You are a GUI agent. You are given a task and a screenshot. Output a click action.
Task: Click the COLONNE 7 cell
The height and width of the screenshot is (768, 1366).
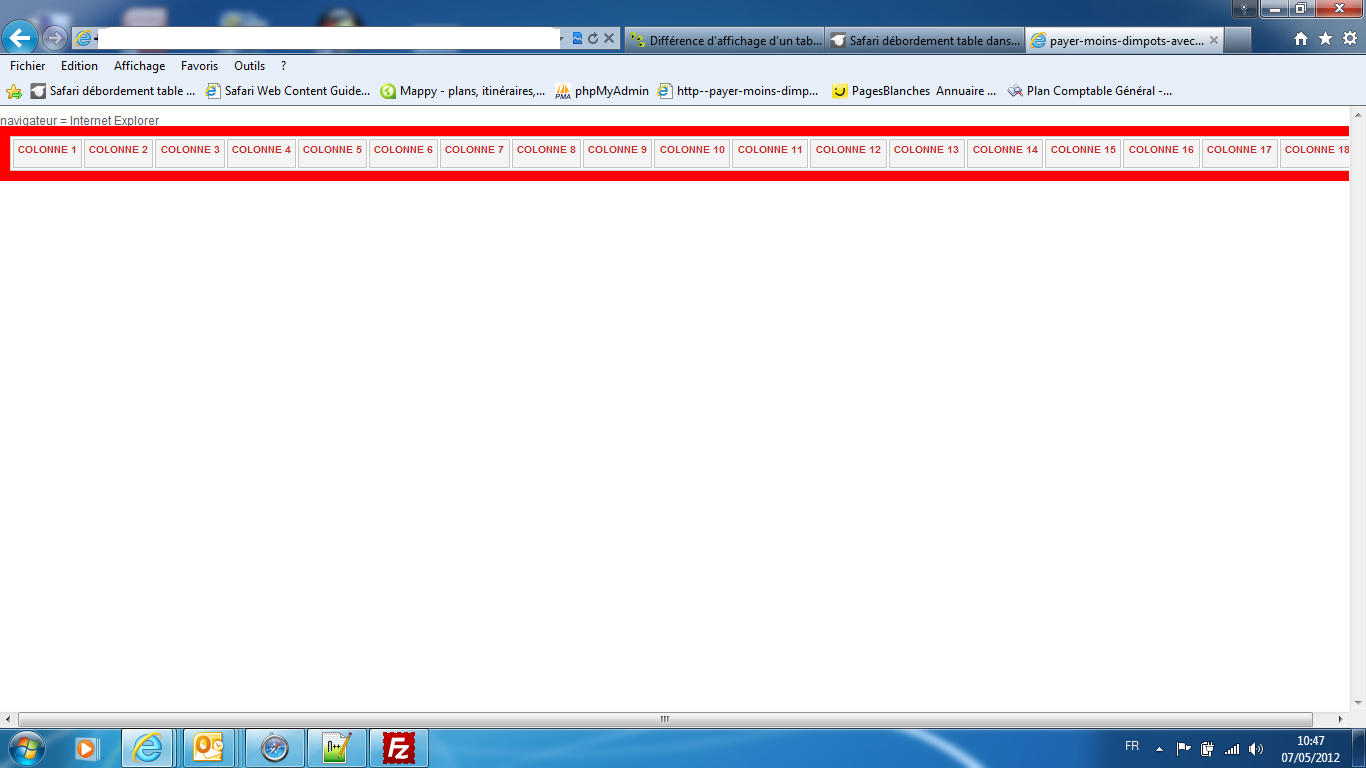[474, 153]
